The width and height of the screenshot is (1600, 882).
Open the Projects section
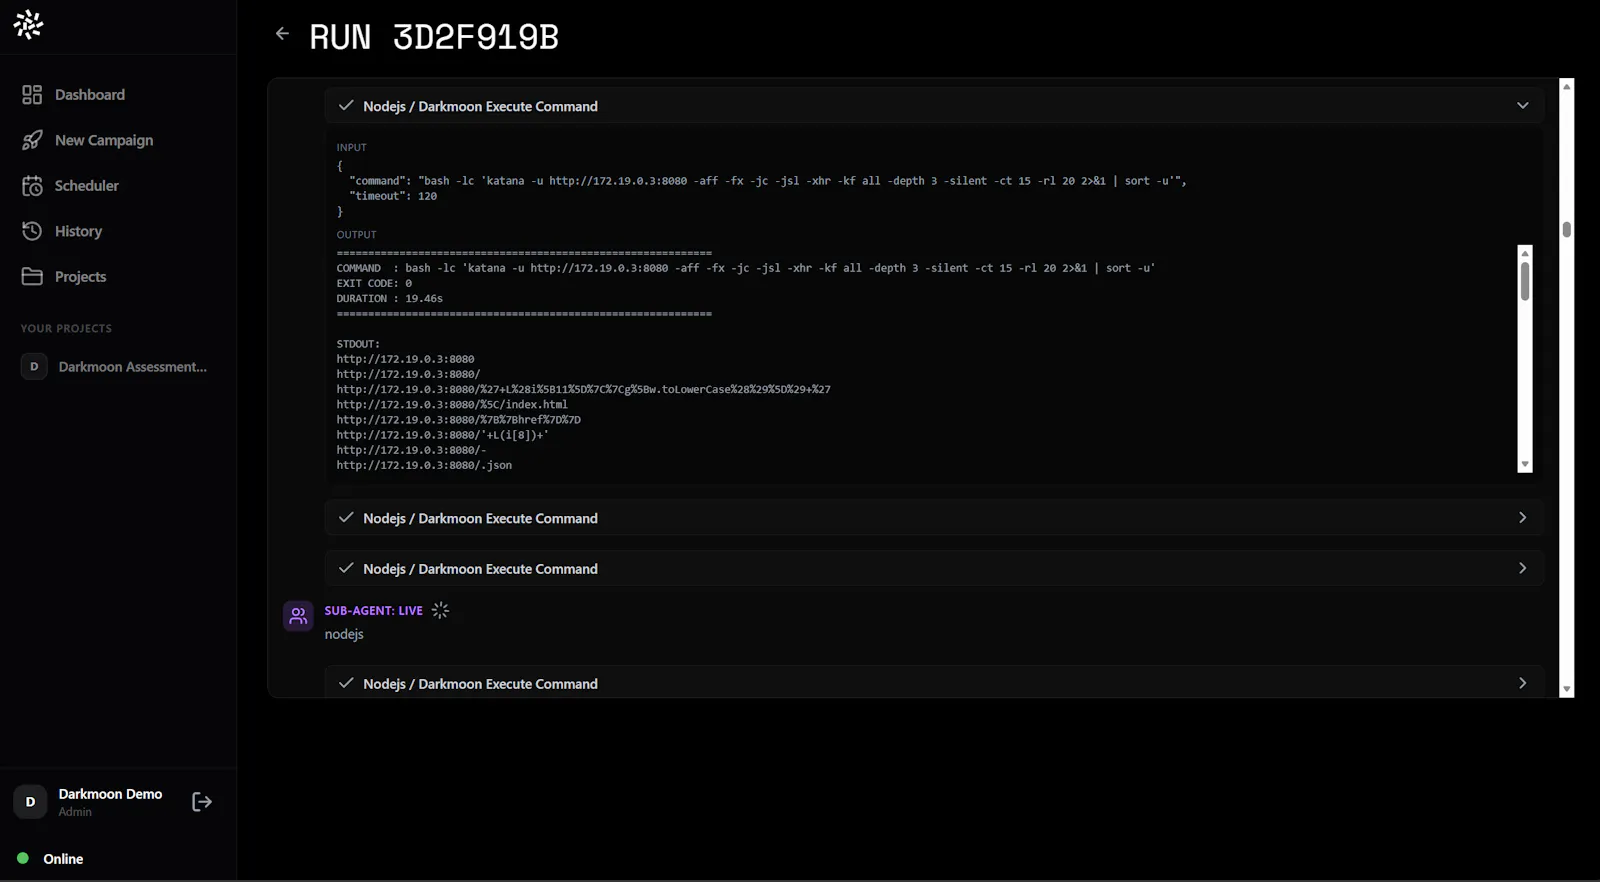(80, 277)
